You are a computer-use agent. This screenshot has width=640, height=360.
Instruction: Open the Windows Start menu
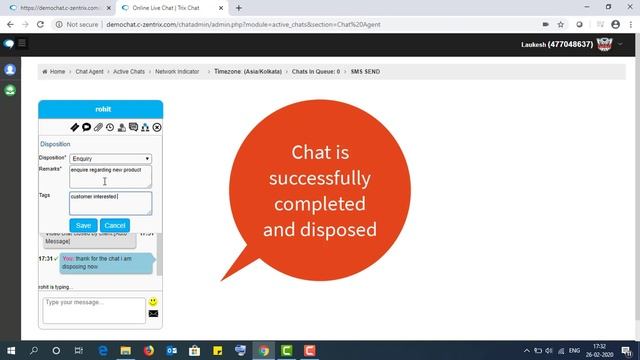11,351
